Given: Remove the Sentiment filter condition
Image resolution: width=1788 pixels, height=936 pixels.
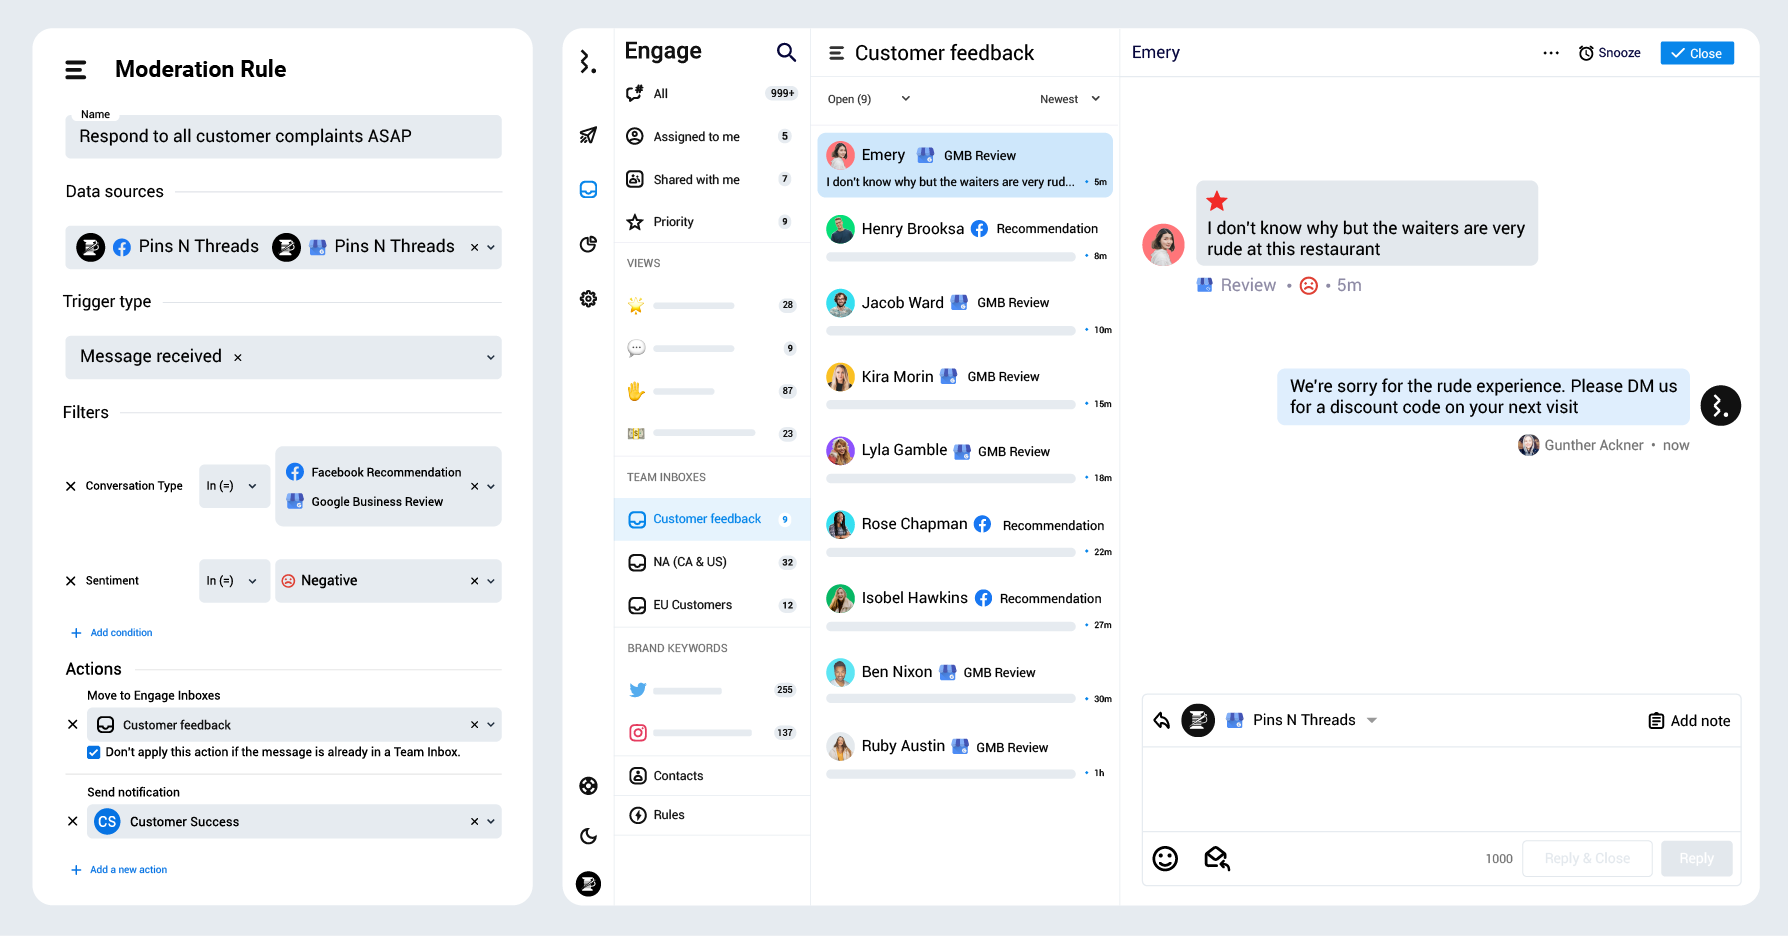Looking at the screenshot, I should pos(71,581).
